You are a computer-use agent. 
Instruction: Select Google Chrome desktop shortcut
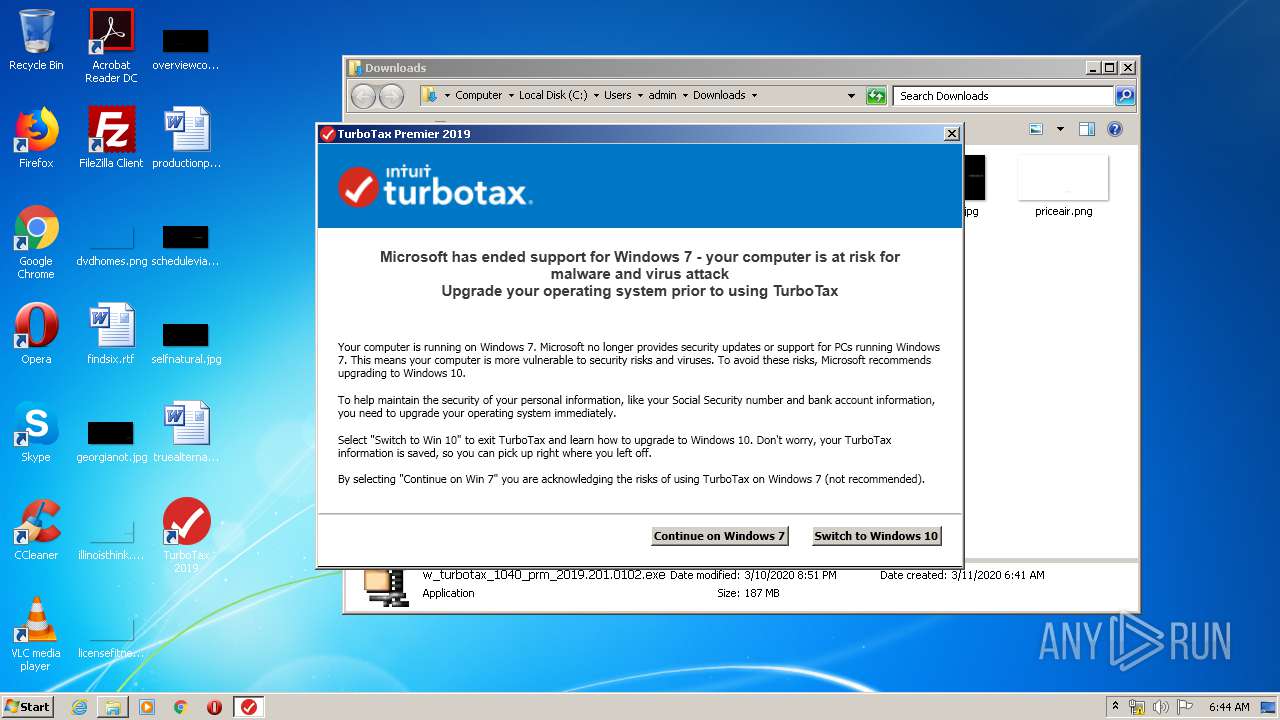[36, 243]
